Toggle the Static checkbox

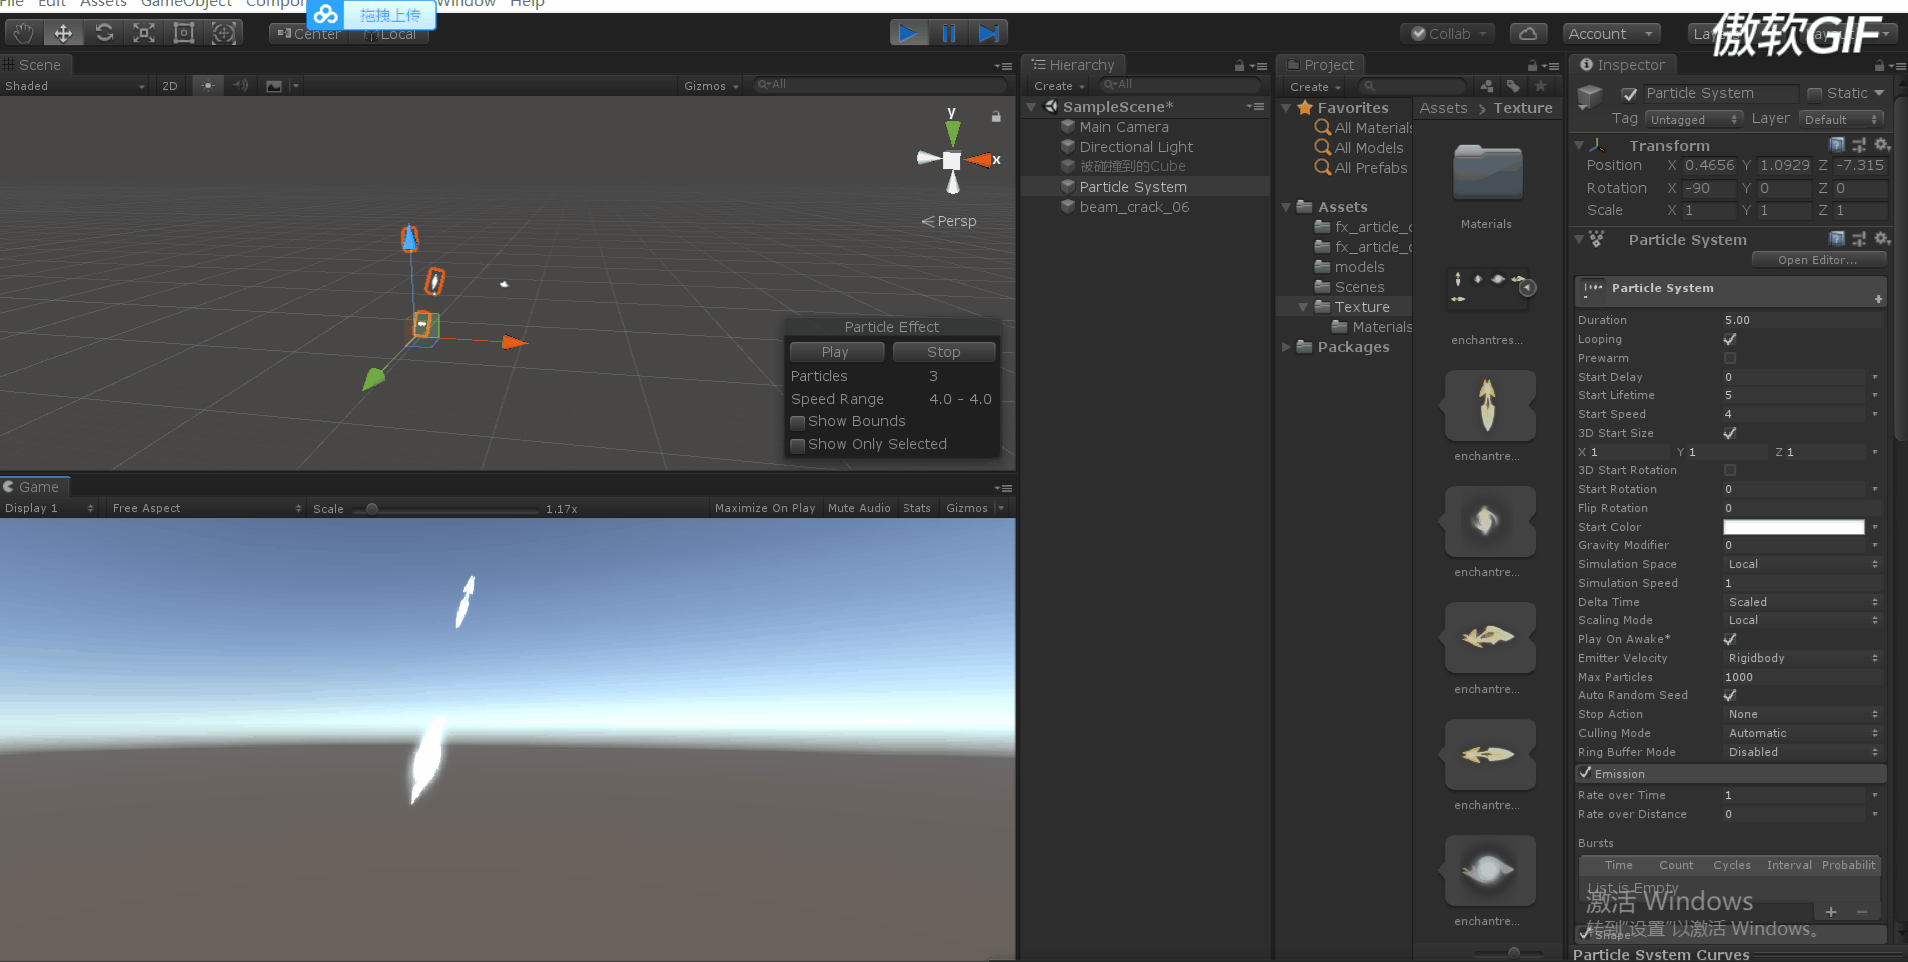pos(1815,94)
